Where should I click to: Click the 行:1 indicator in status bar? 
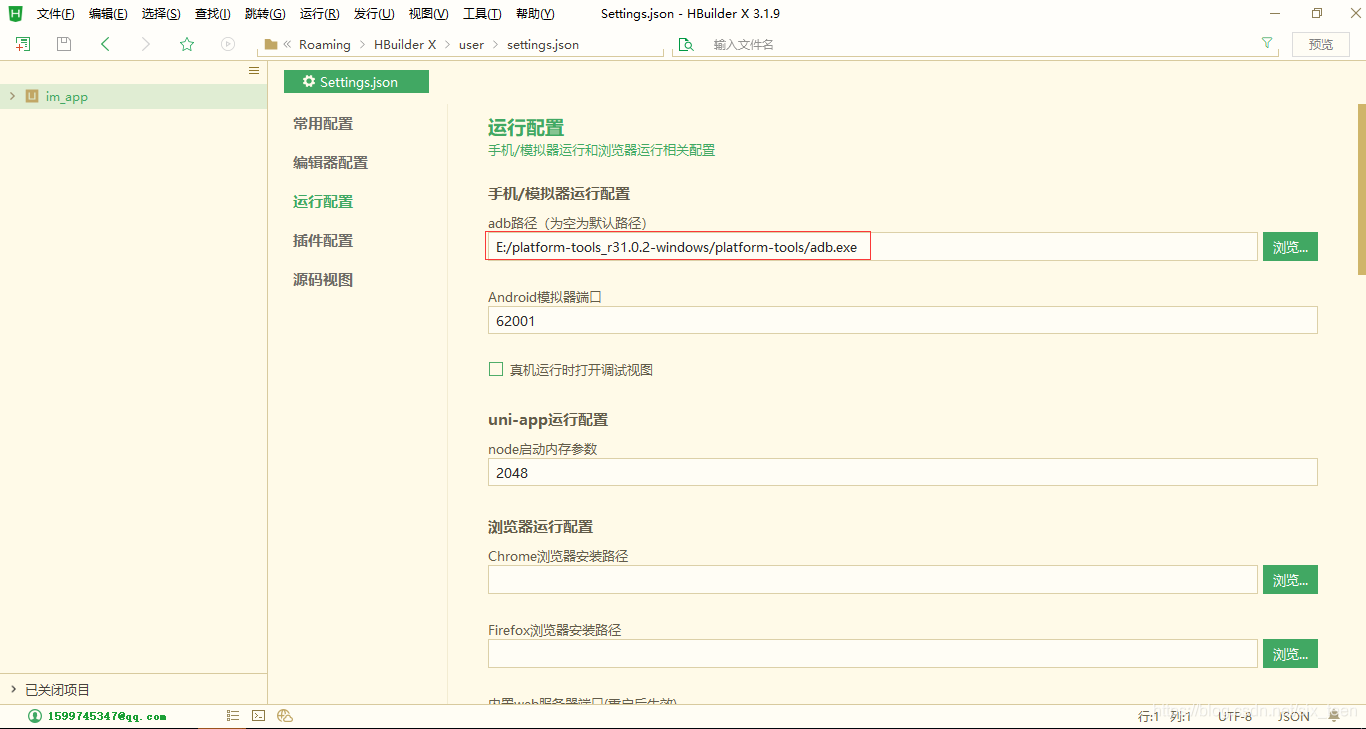coord(1149,716)
